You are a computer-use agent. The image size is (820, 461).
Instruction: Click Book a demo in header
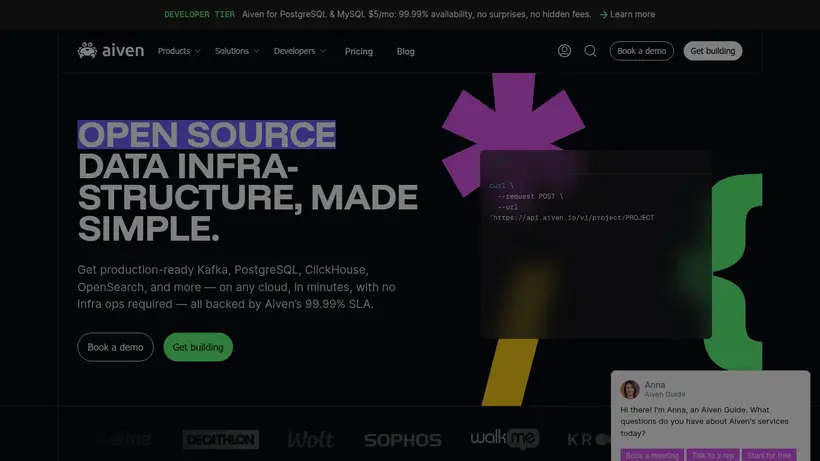click(641, 51)
